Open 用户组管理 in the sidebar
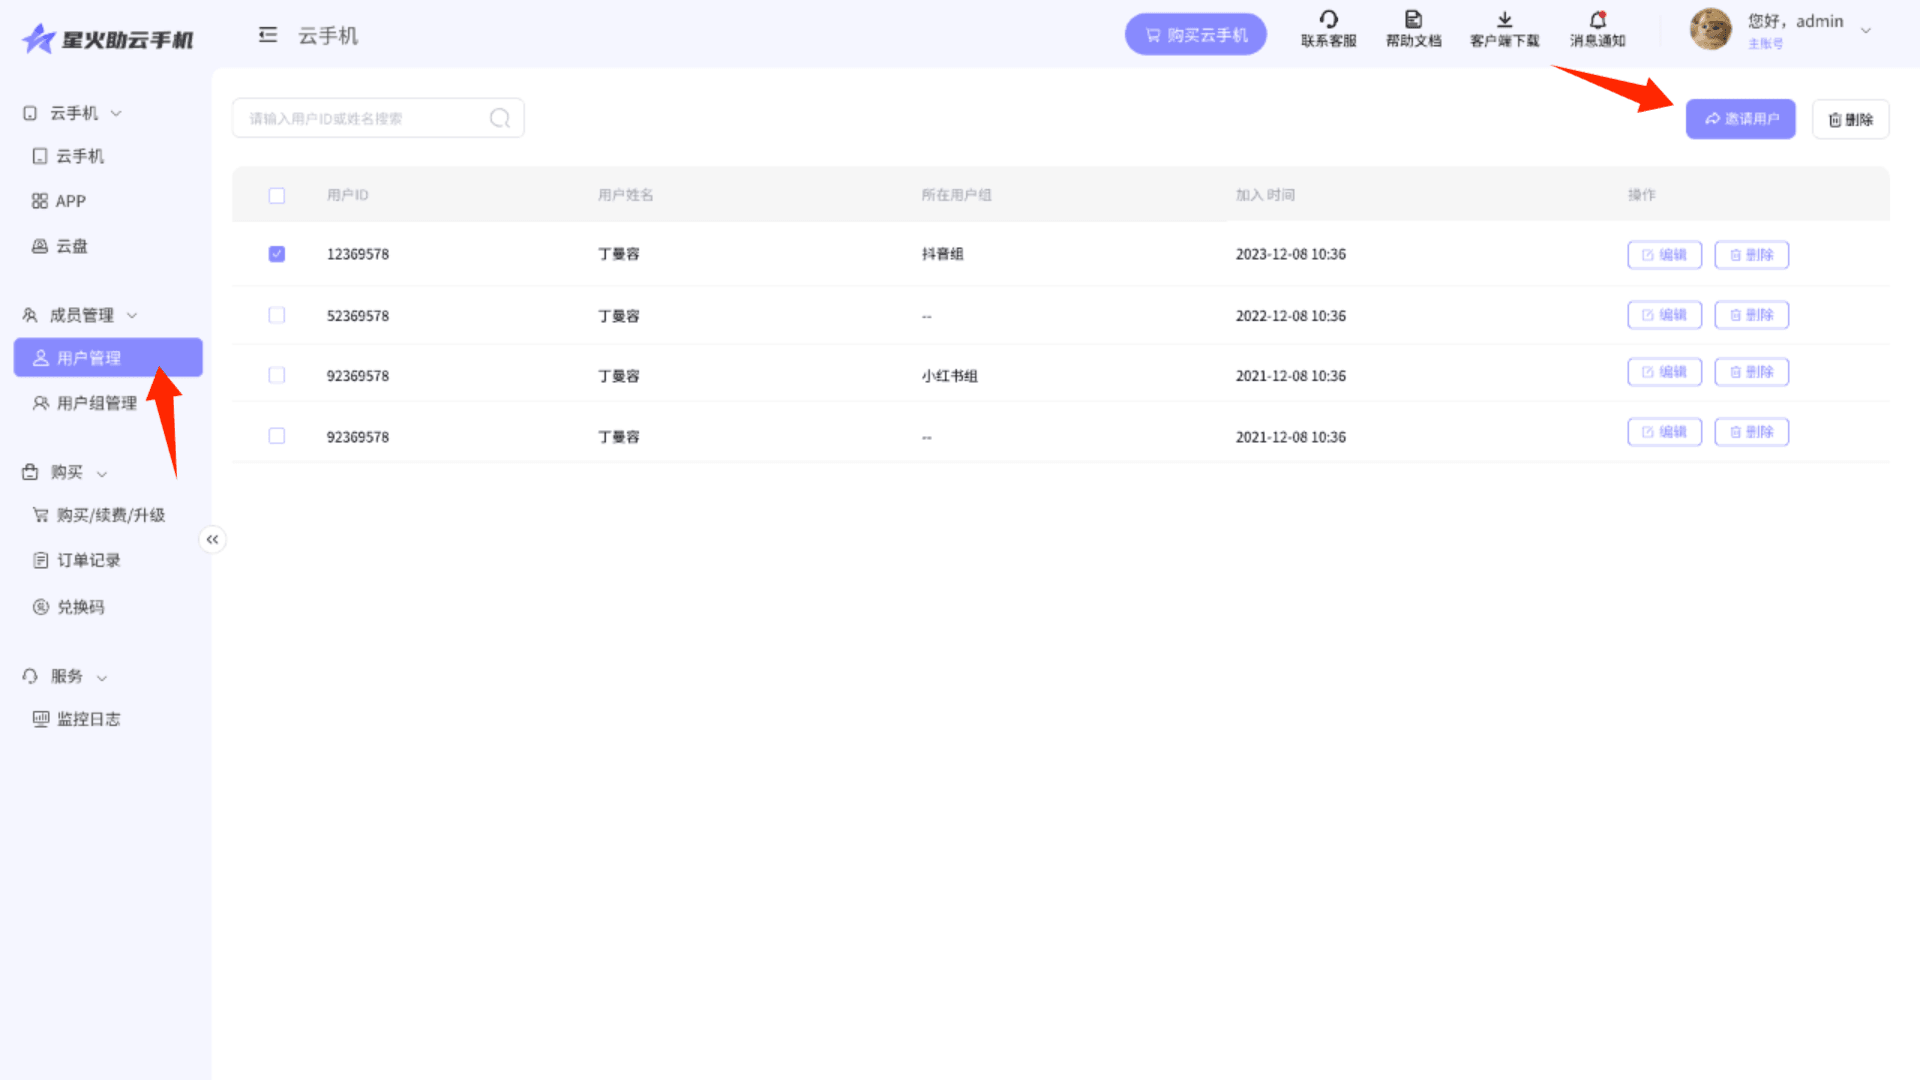 tap(96, 403)
